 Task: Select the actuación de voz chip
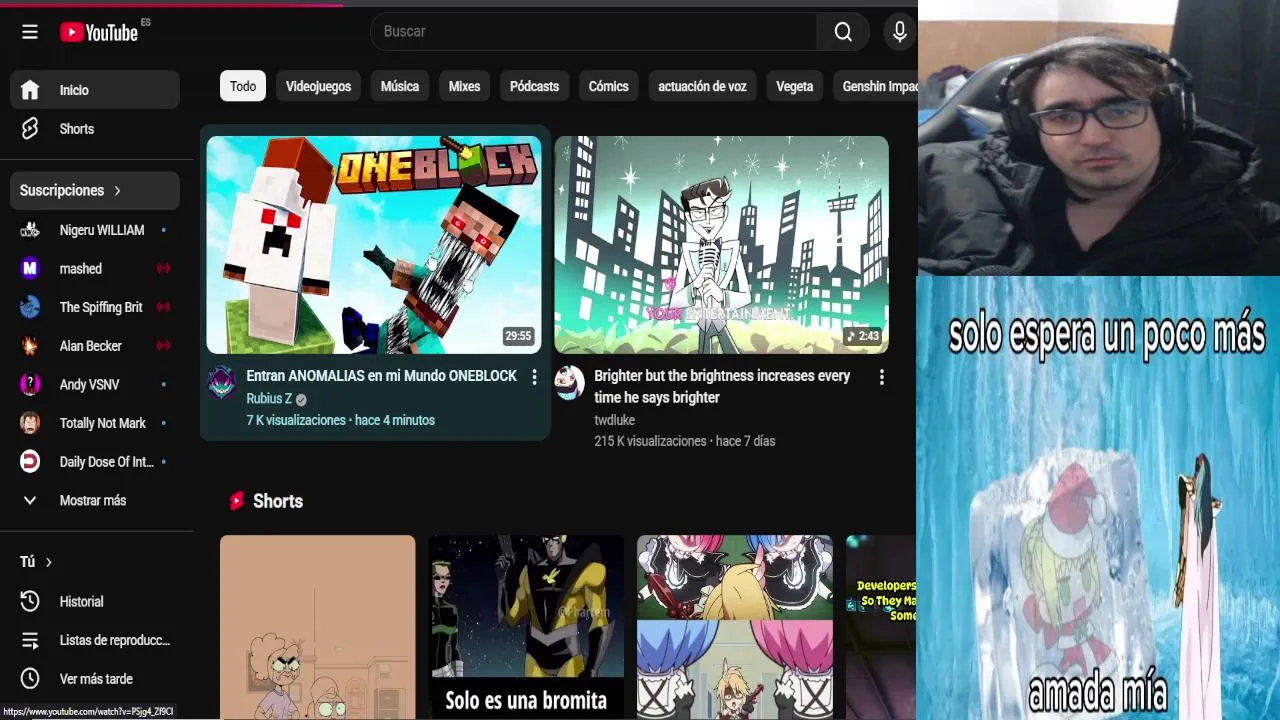(702, 86)
